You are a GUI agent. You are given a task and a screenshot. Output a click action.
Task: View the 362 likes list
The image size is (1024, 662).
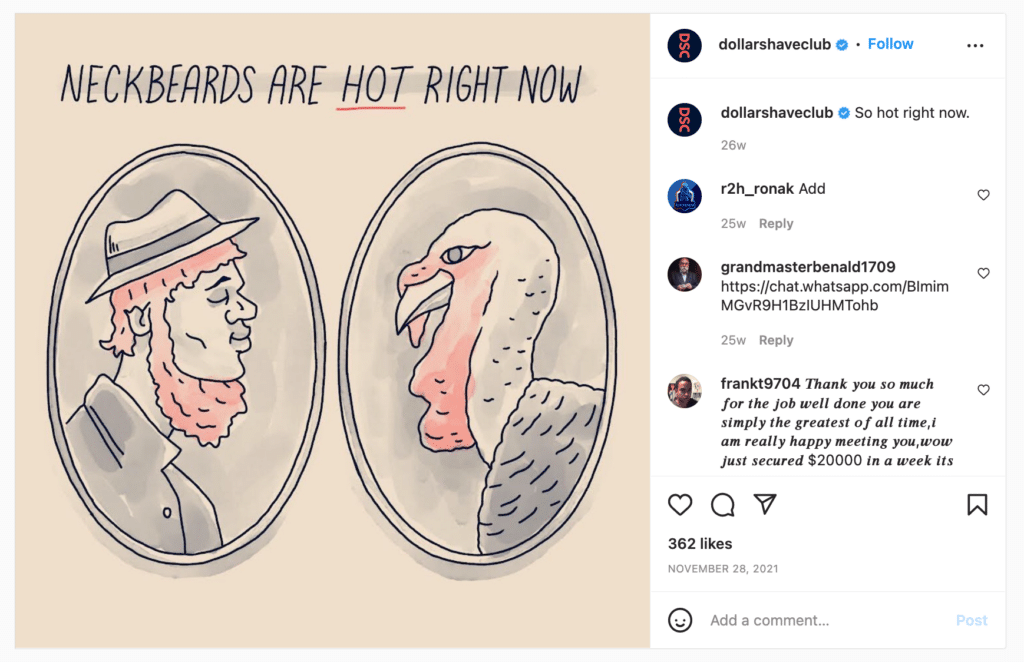click(x=700, y=544)
